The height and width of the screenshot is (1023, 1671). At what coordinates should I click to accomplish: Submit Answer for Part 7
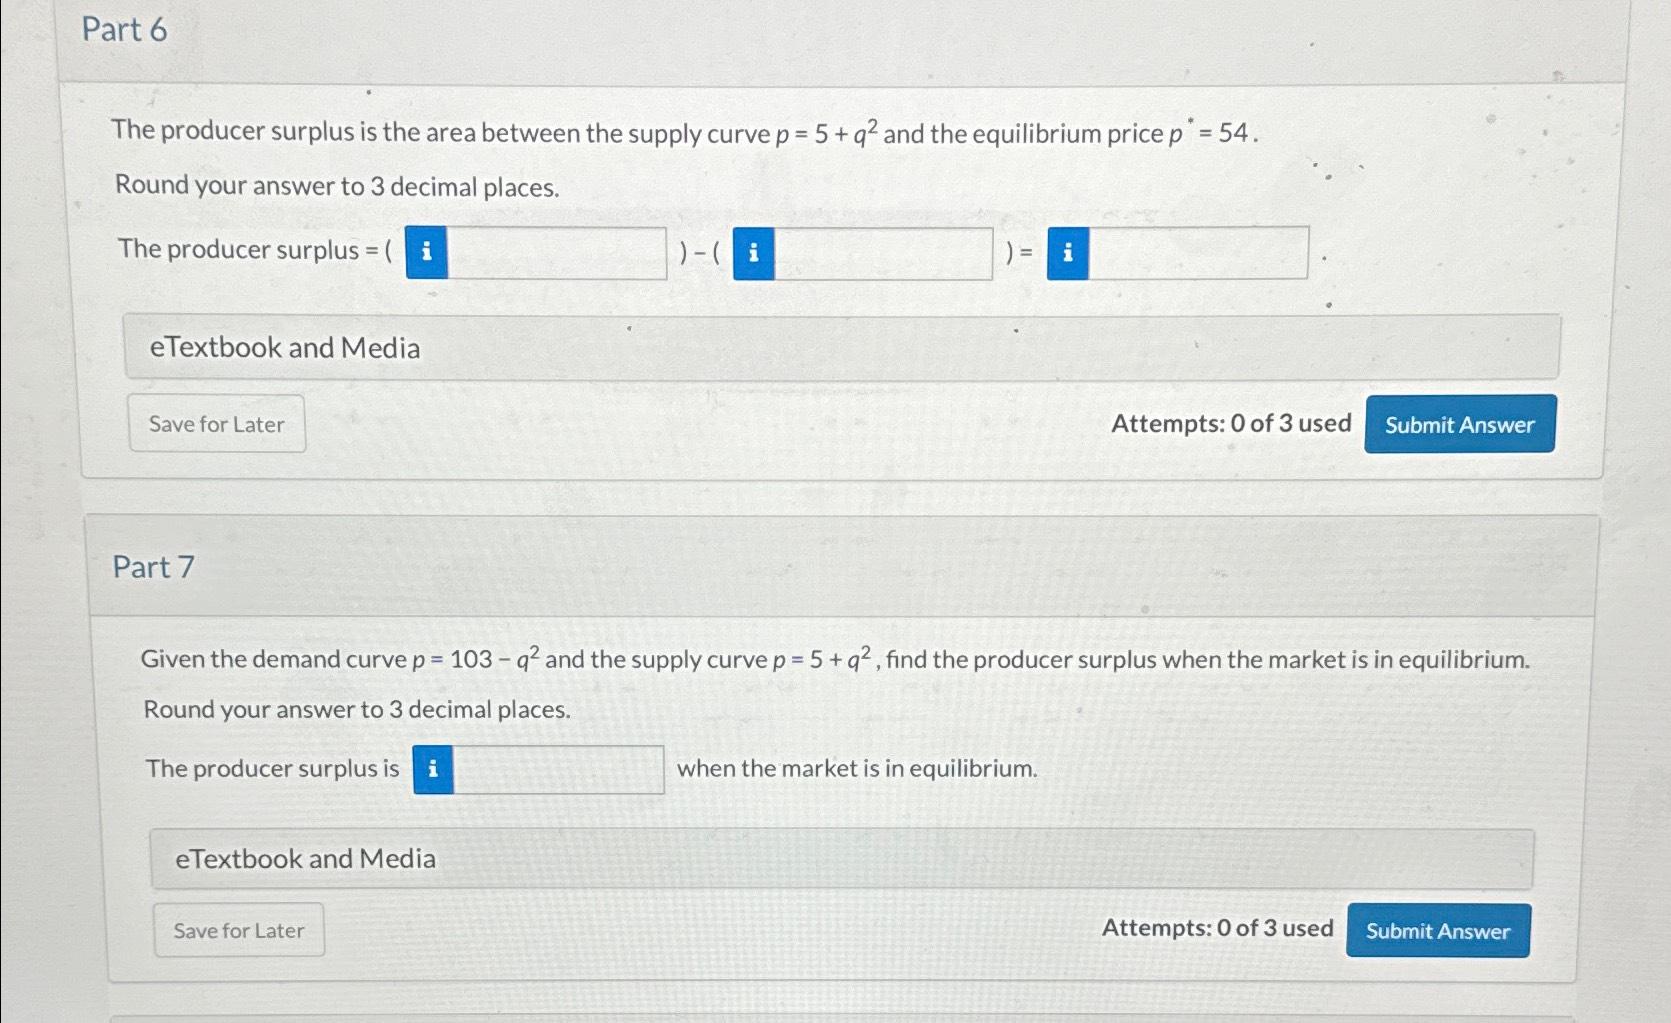tap(1437, 930)
